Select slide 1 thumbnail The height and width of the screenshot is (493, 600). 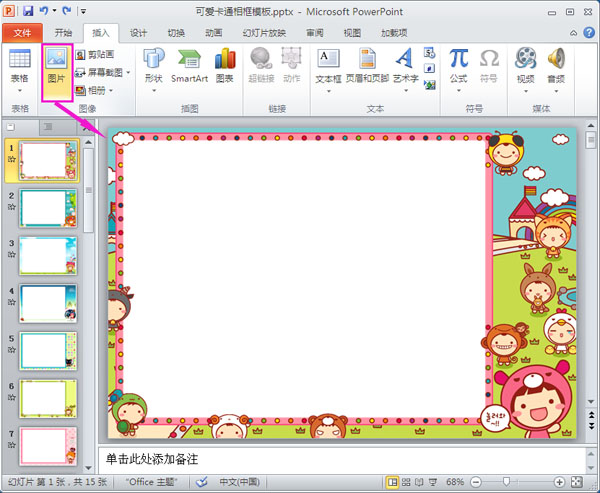[x=48, y=160]
